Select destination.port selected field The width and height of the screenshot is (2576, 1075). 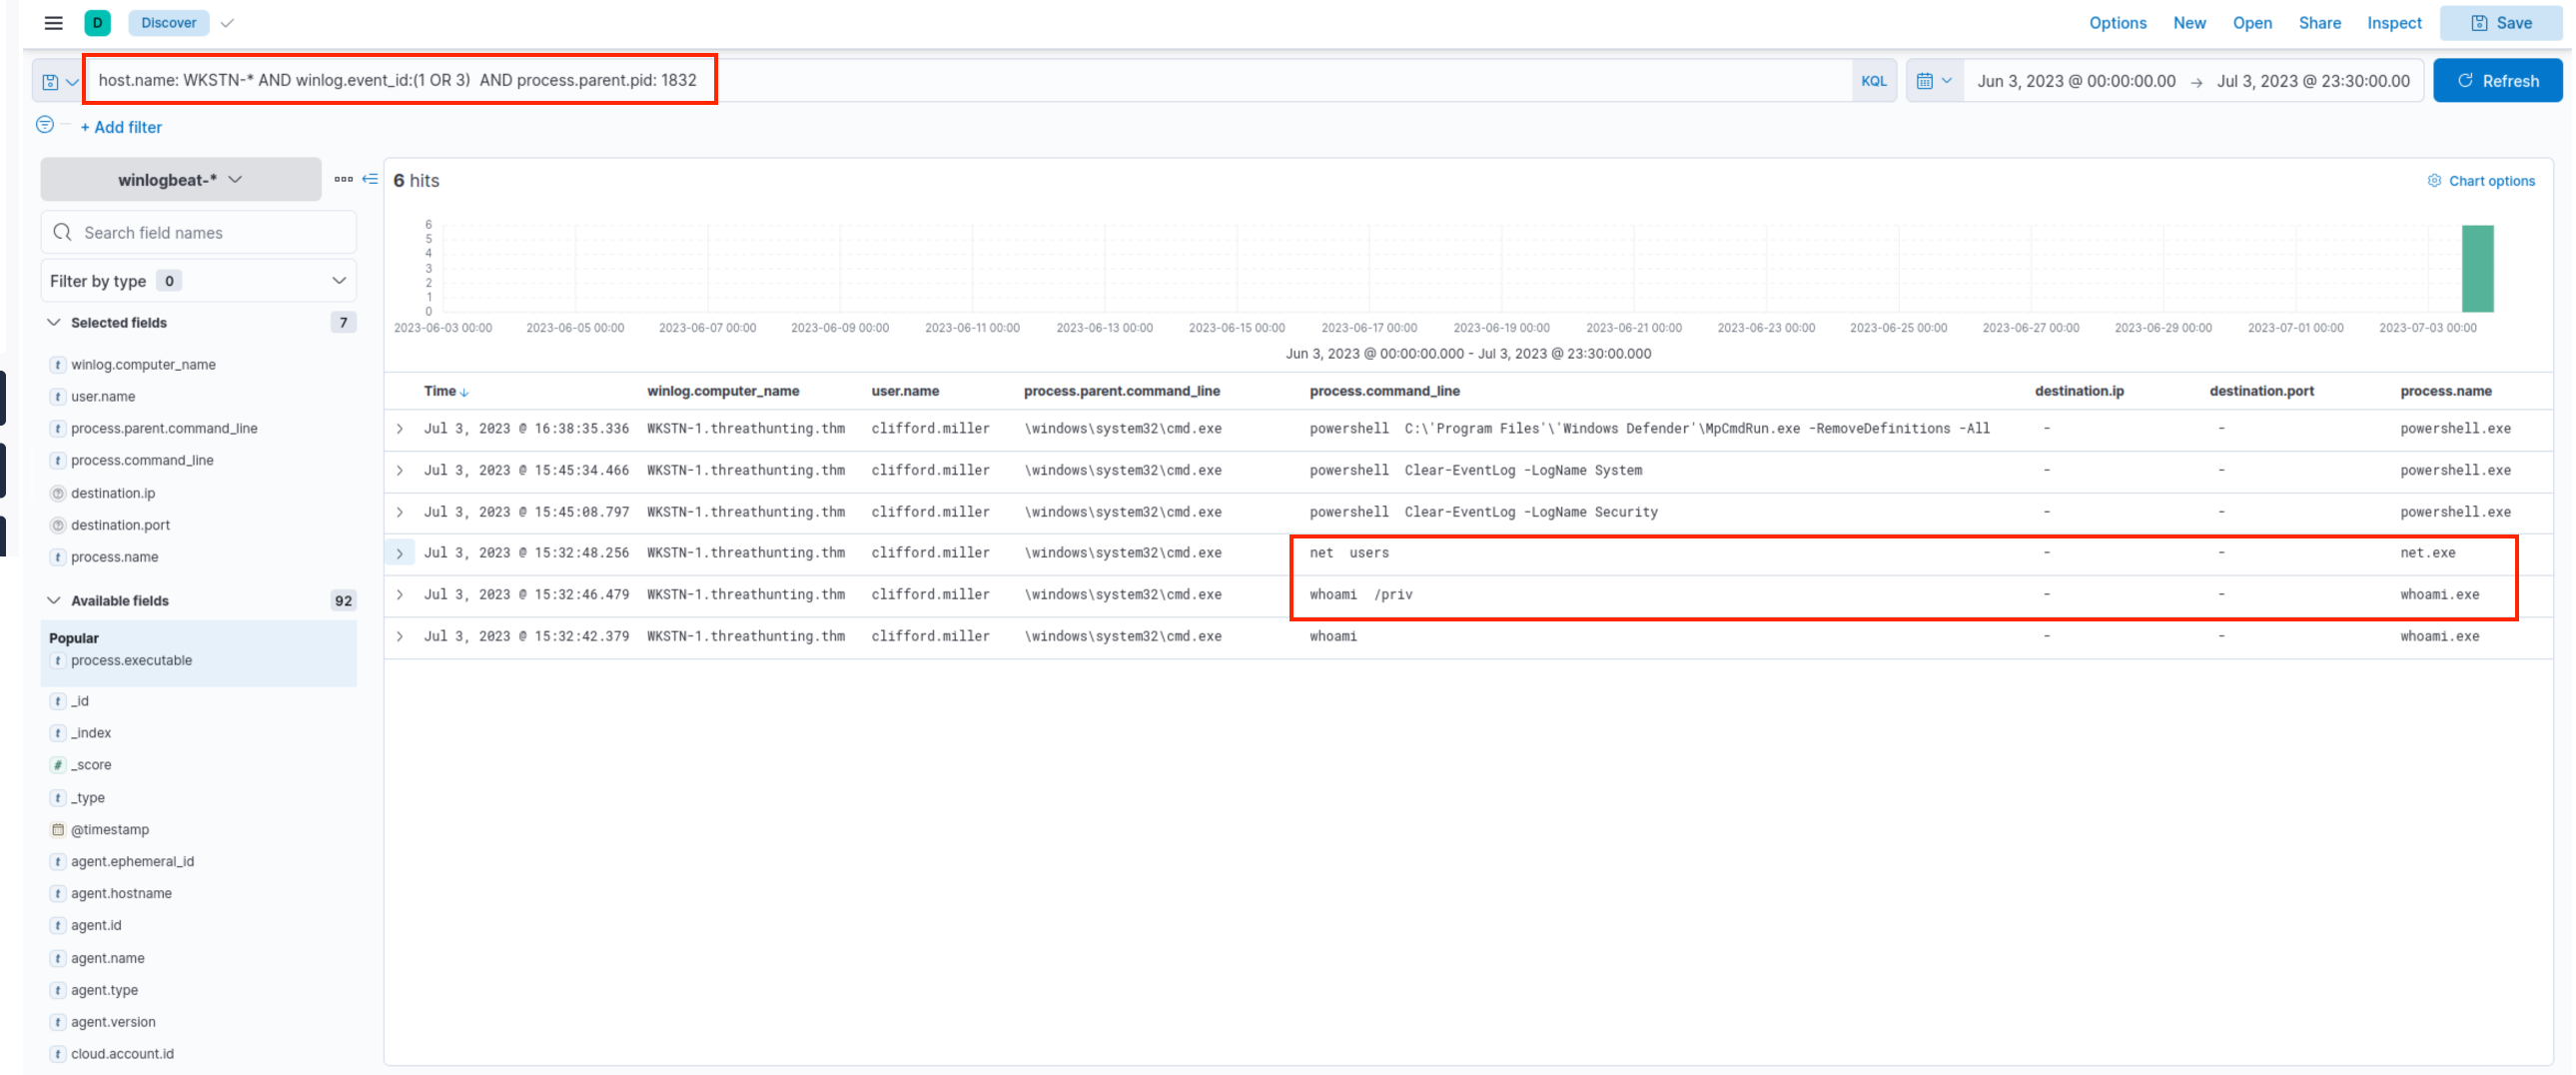tap(120, 526)
